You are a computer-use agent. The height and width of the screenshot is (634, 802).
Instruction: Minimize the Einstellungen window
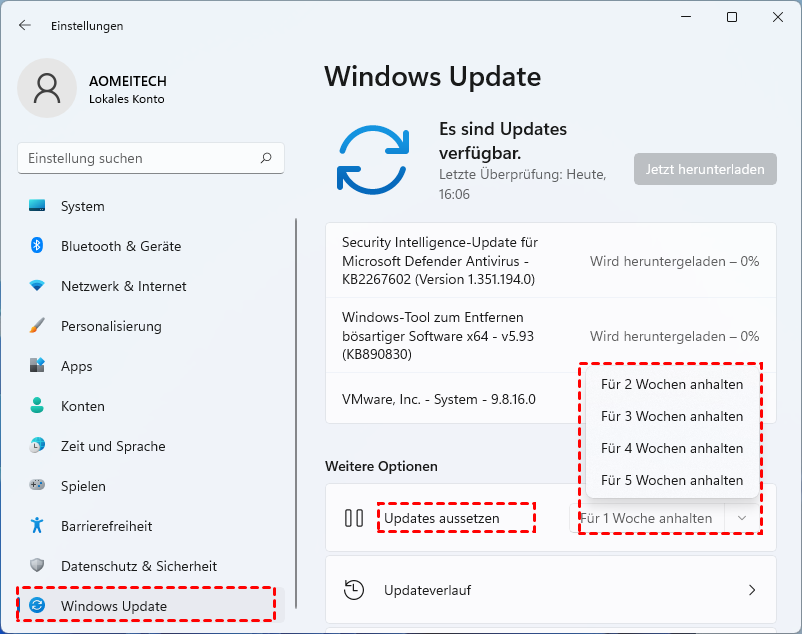pos(686,17)
